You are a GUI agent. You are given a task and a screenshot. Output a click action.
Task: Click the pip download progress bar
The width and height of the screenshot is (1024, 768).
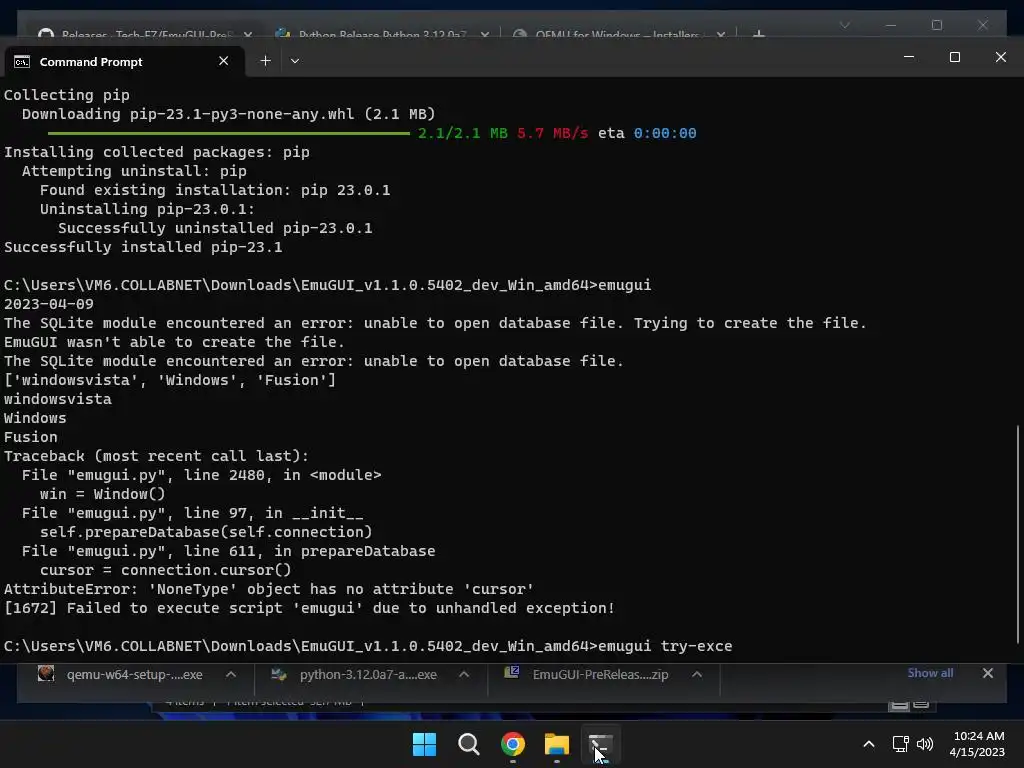coord(229,133)
